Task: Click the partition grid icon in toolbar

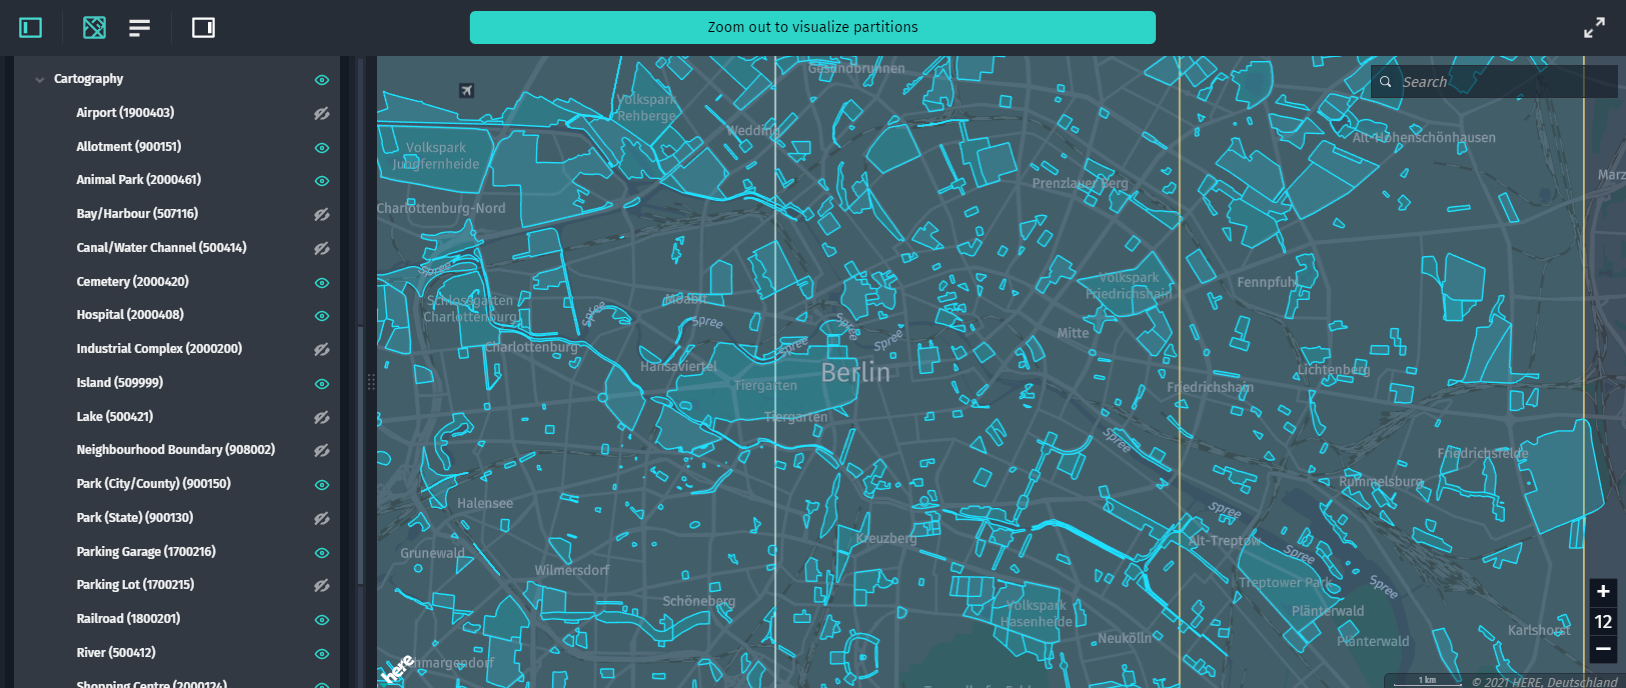Action: click(94, 27)
